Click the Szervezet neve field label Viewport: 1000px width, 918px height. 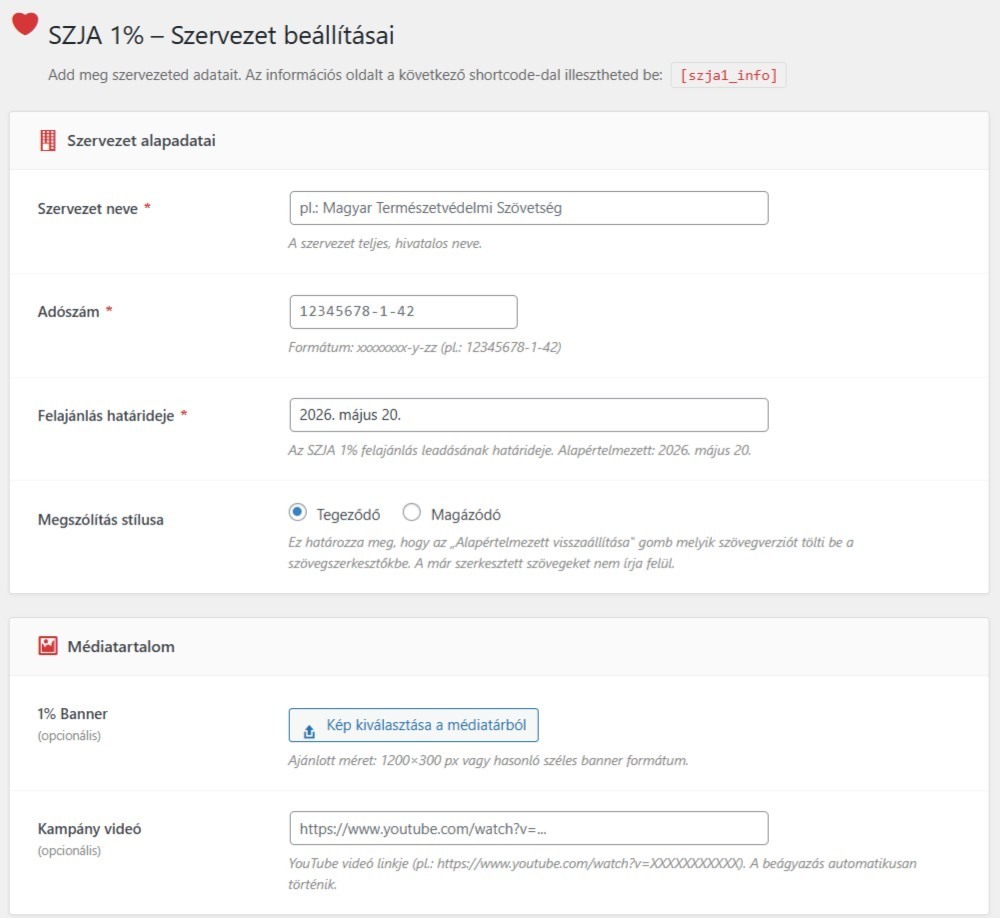(88, 209)
